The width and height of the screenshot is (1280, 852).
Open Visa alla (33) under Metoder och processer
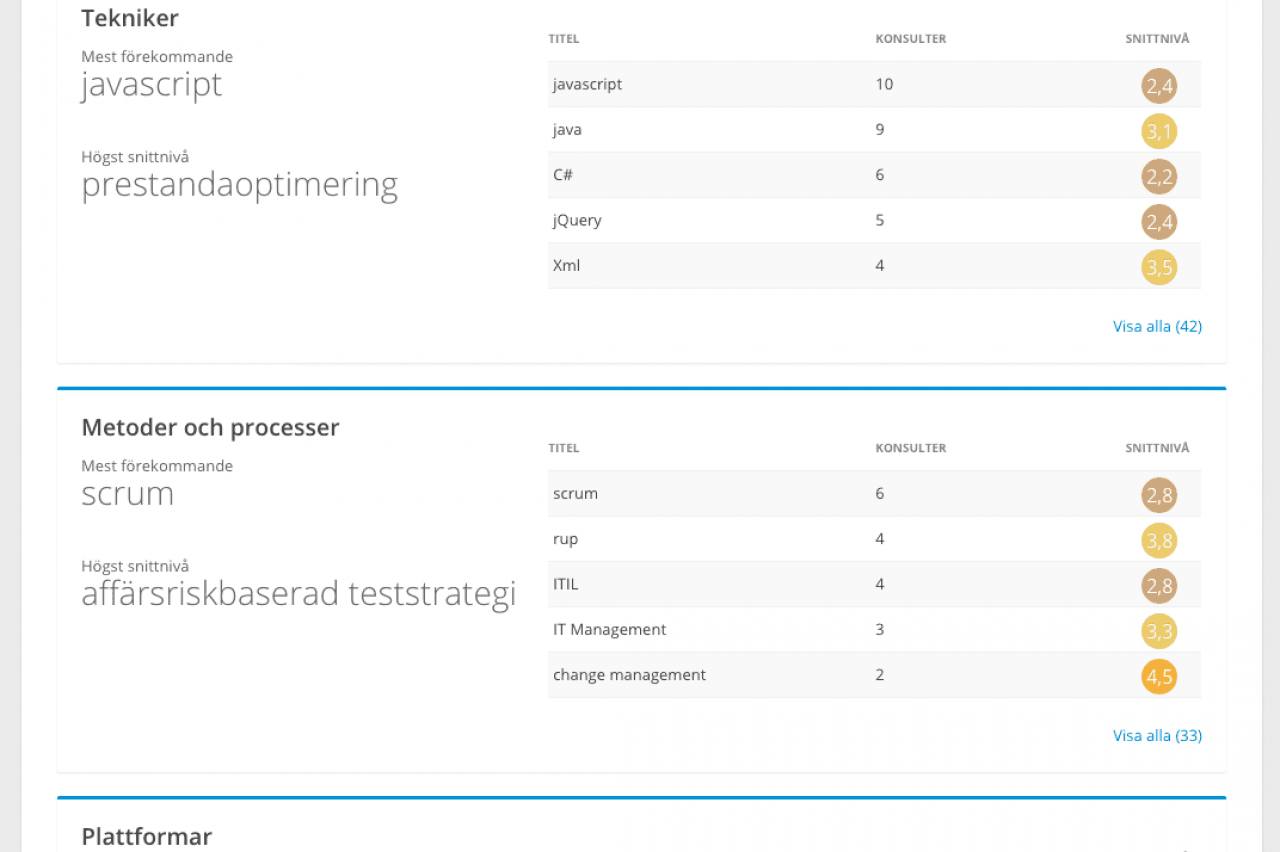[x=1157, y=735]
